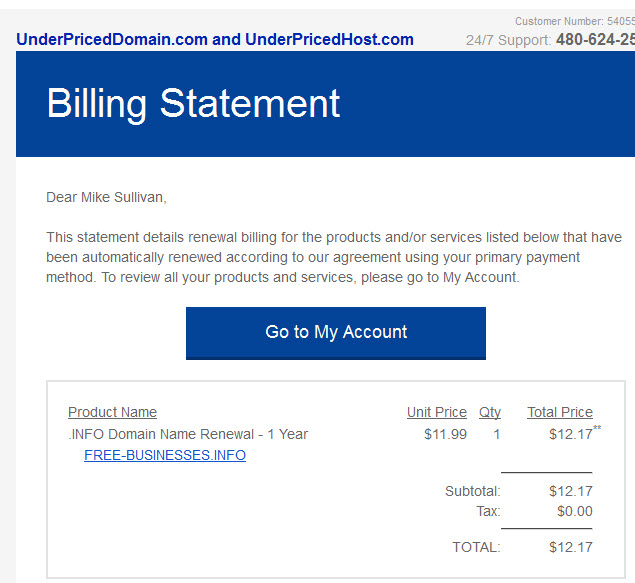The height and width of the screenshot is (583, 635).
Task: Click the Total Price column header
Action: point(560,412)
